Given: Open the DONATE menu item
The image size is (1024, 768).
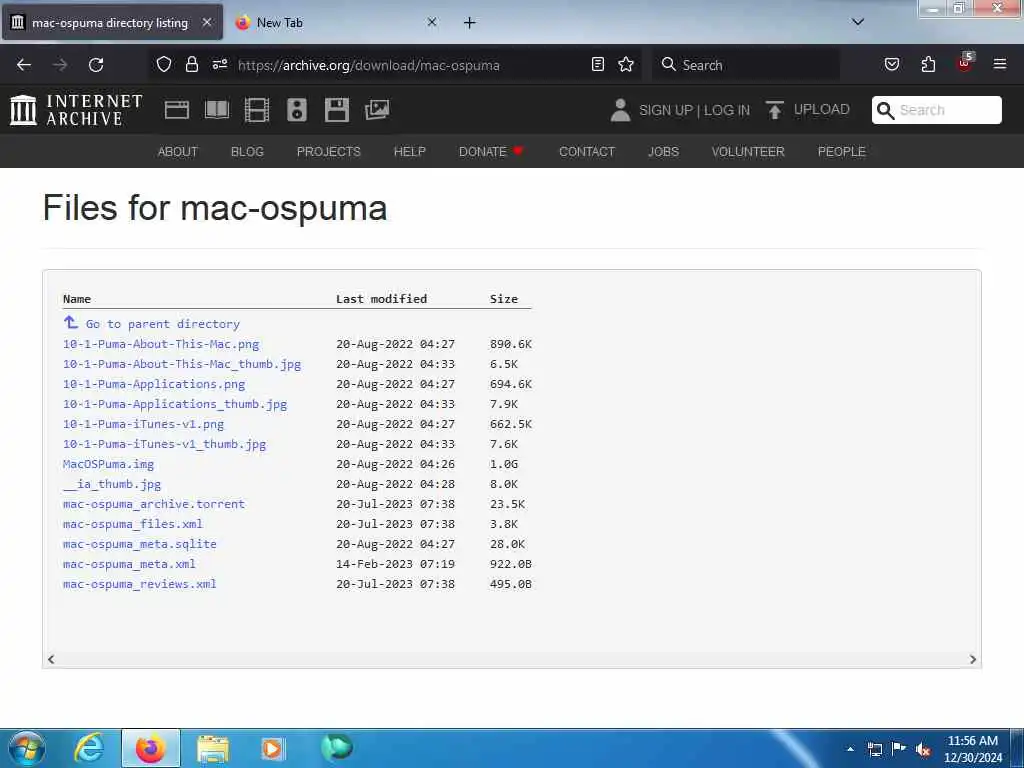Looking at the screenshot, I should click(491, 152).
